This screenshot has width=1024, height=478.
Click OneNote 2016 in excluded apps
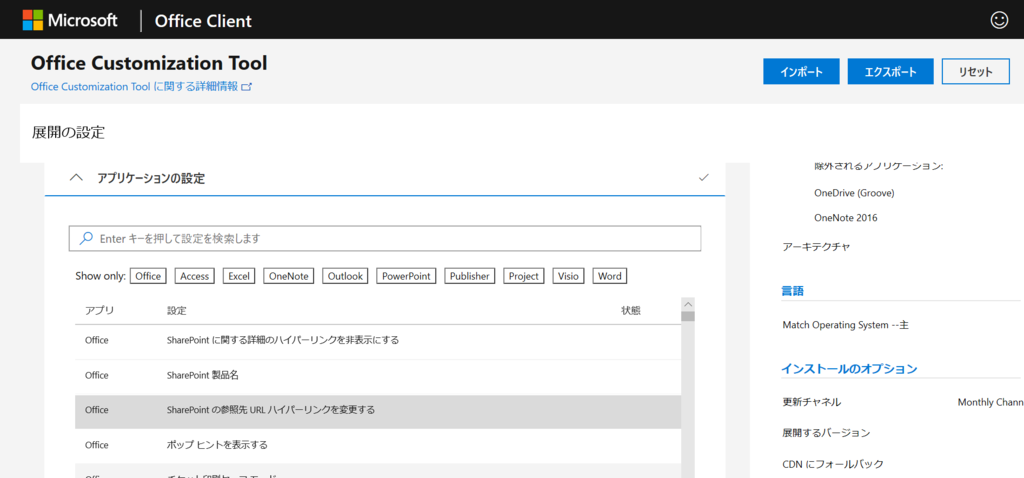click(846, 217)
